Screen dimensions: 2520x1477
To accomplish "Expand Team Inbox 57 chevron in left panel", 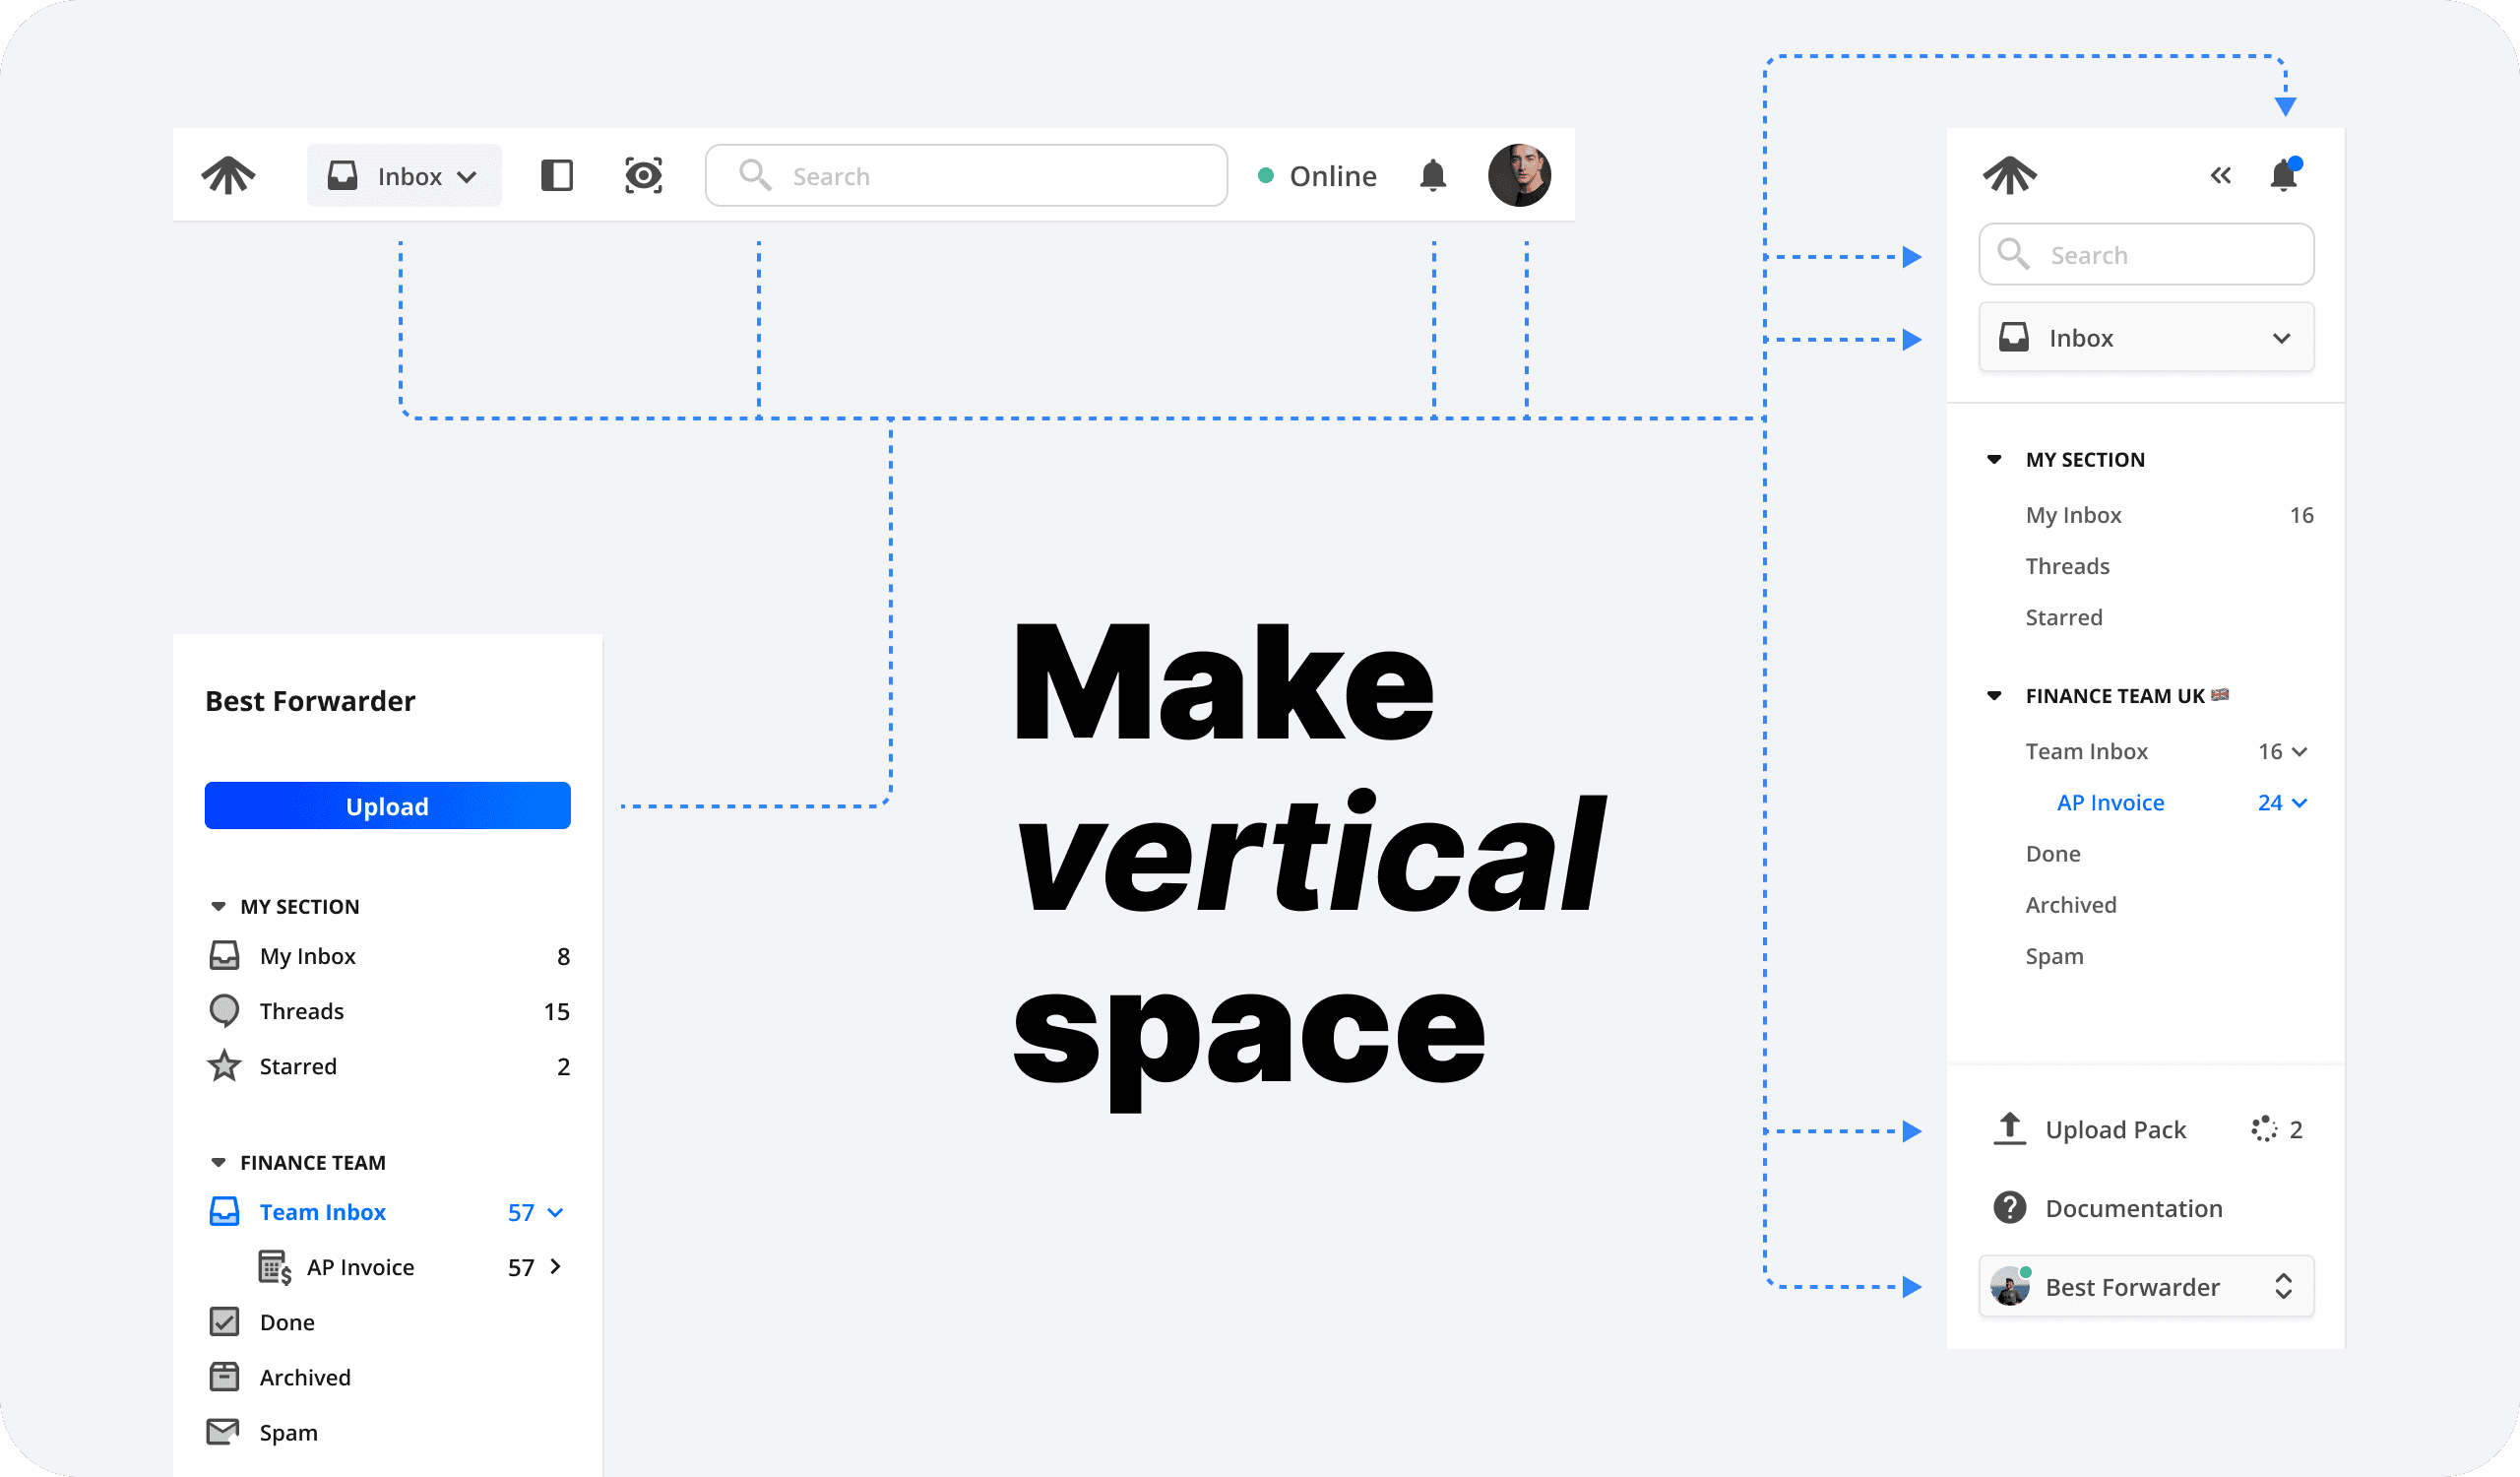I will pos(556,1212).
